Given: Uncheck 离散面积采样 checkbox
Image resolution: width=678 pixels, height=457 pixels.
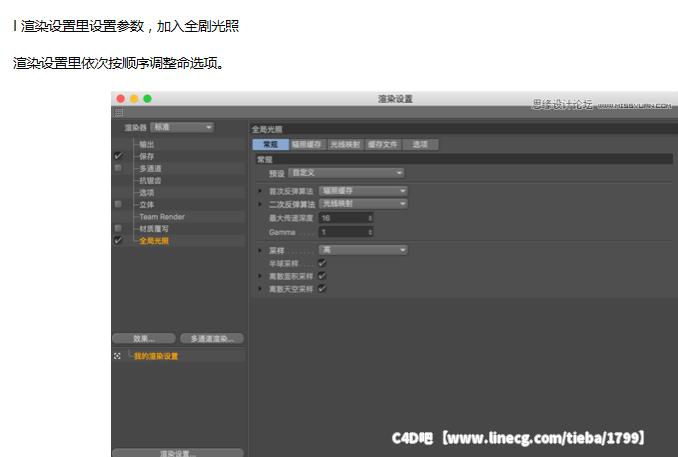Looking at the screenshot, I should 322,276.
